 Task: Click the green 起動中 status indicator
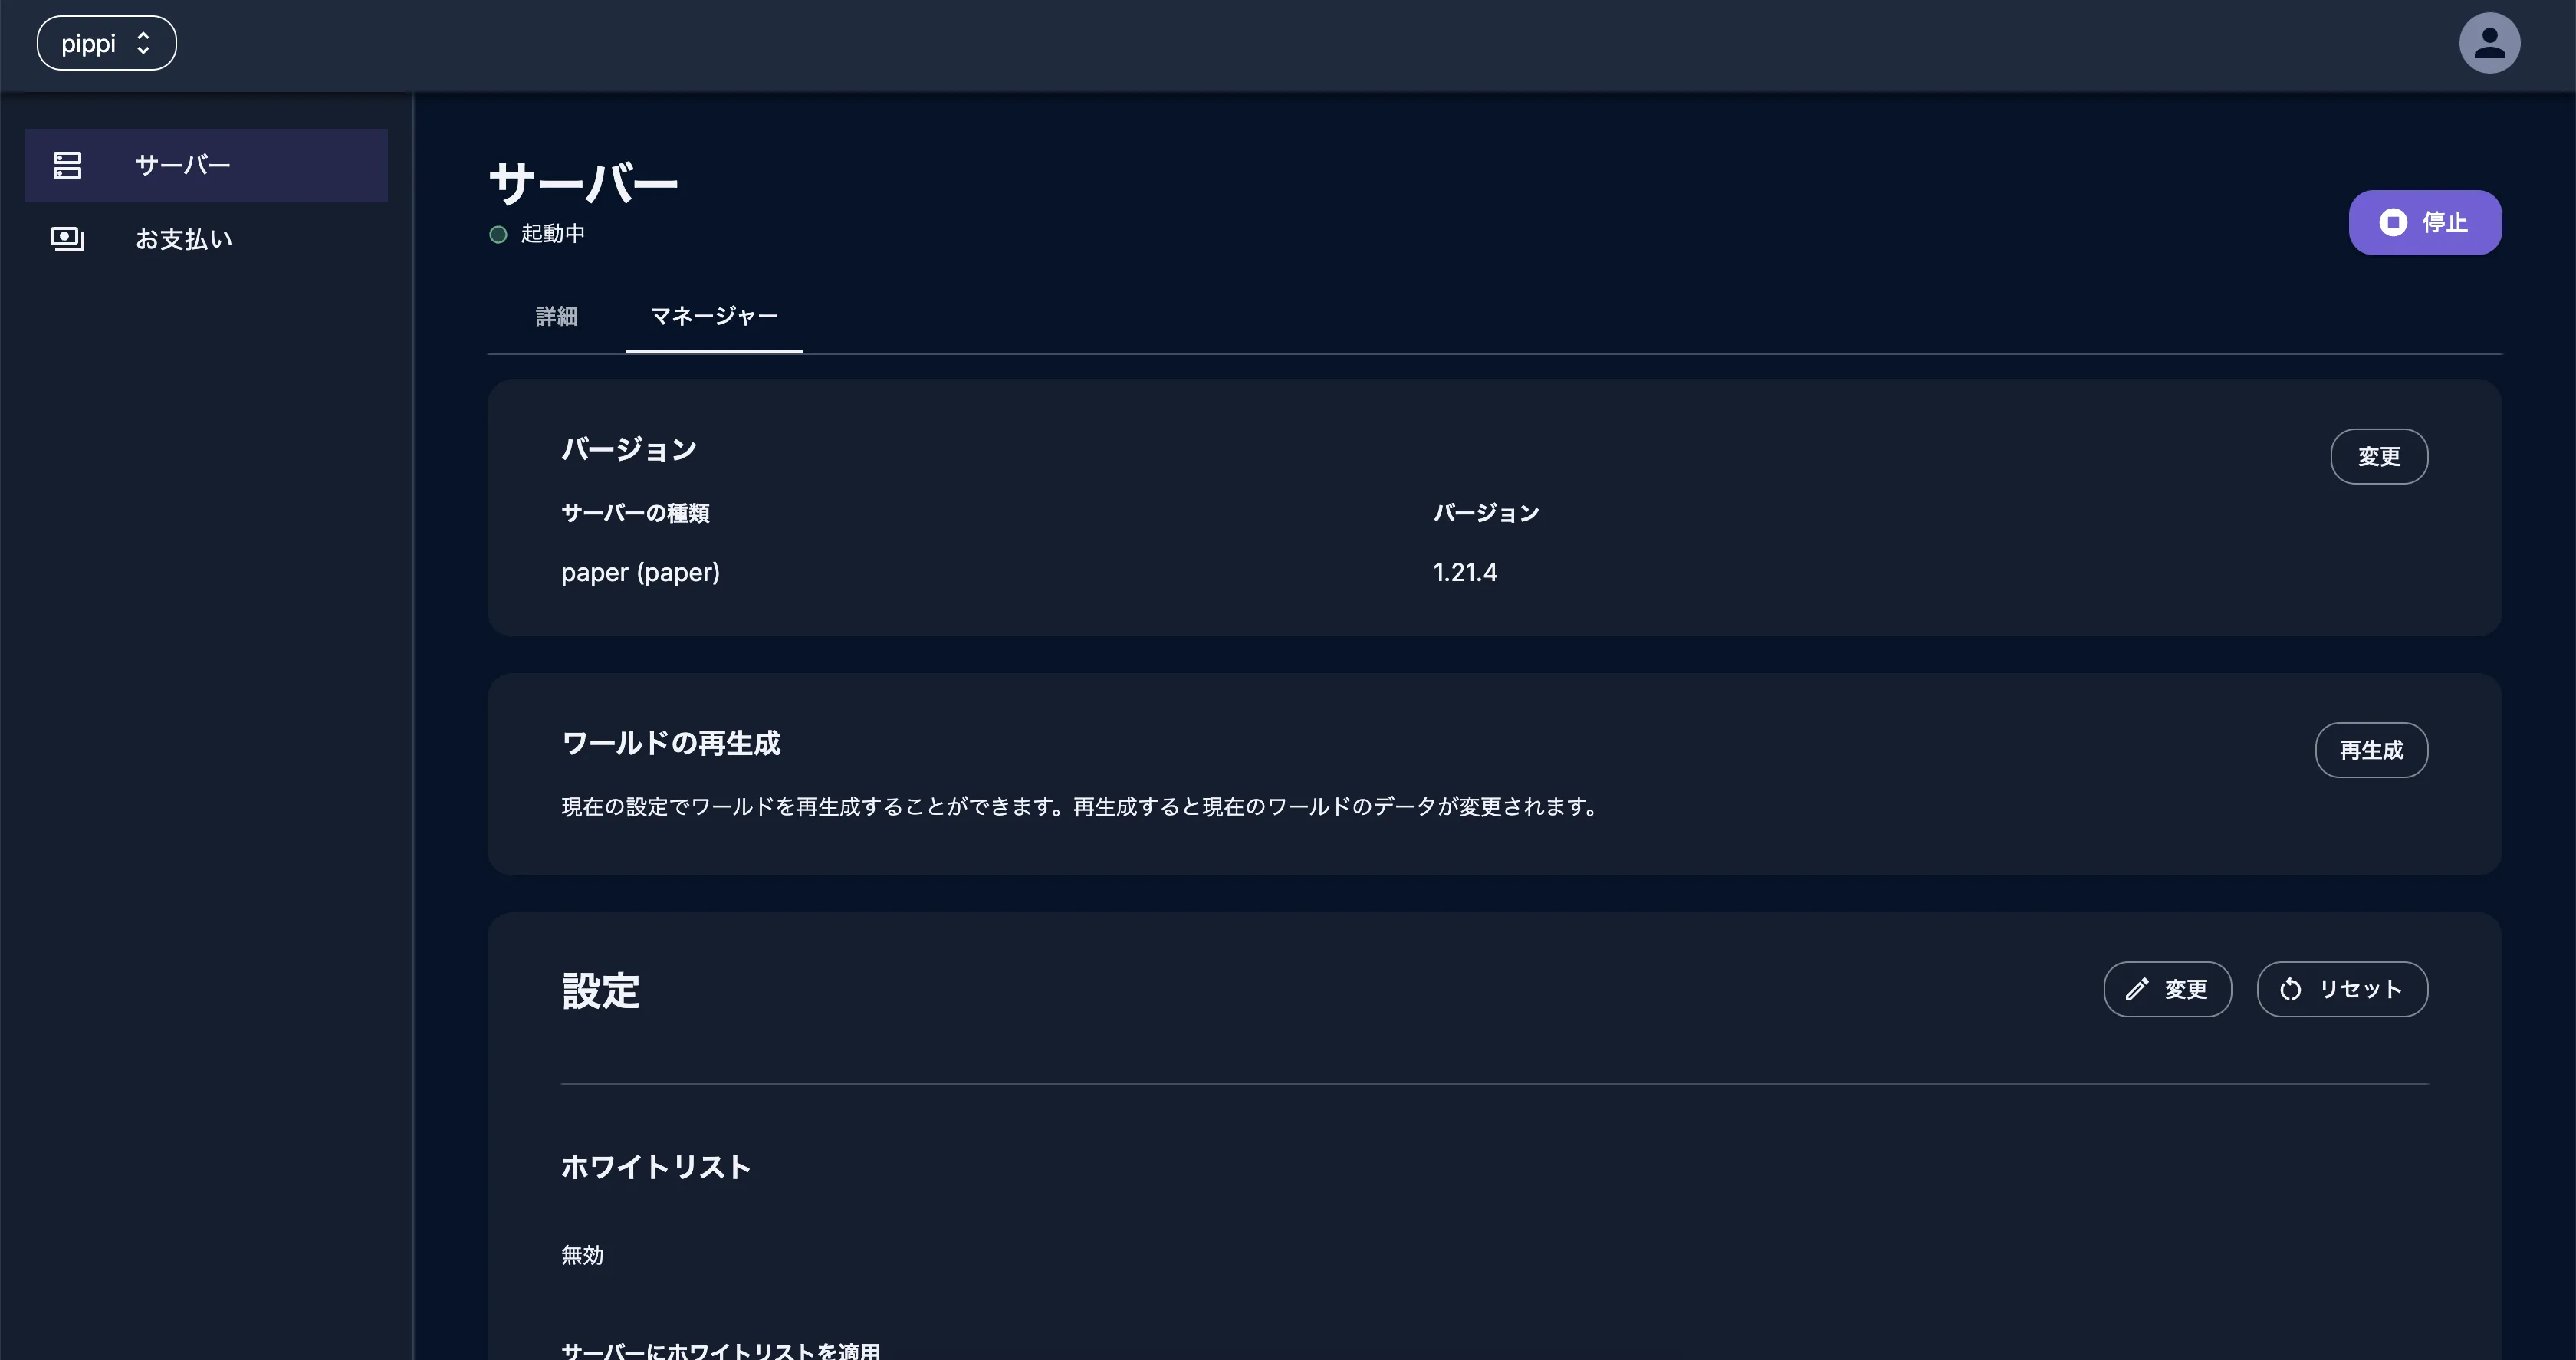pyautogui.click(x=498, y=234)
